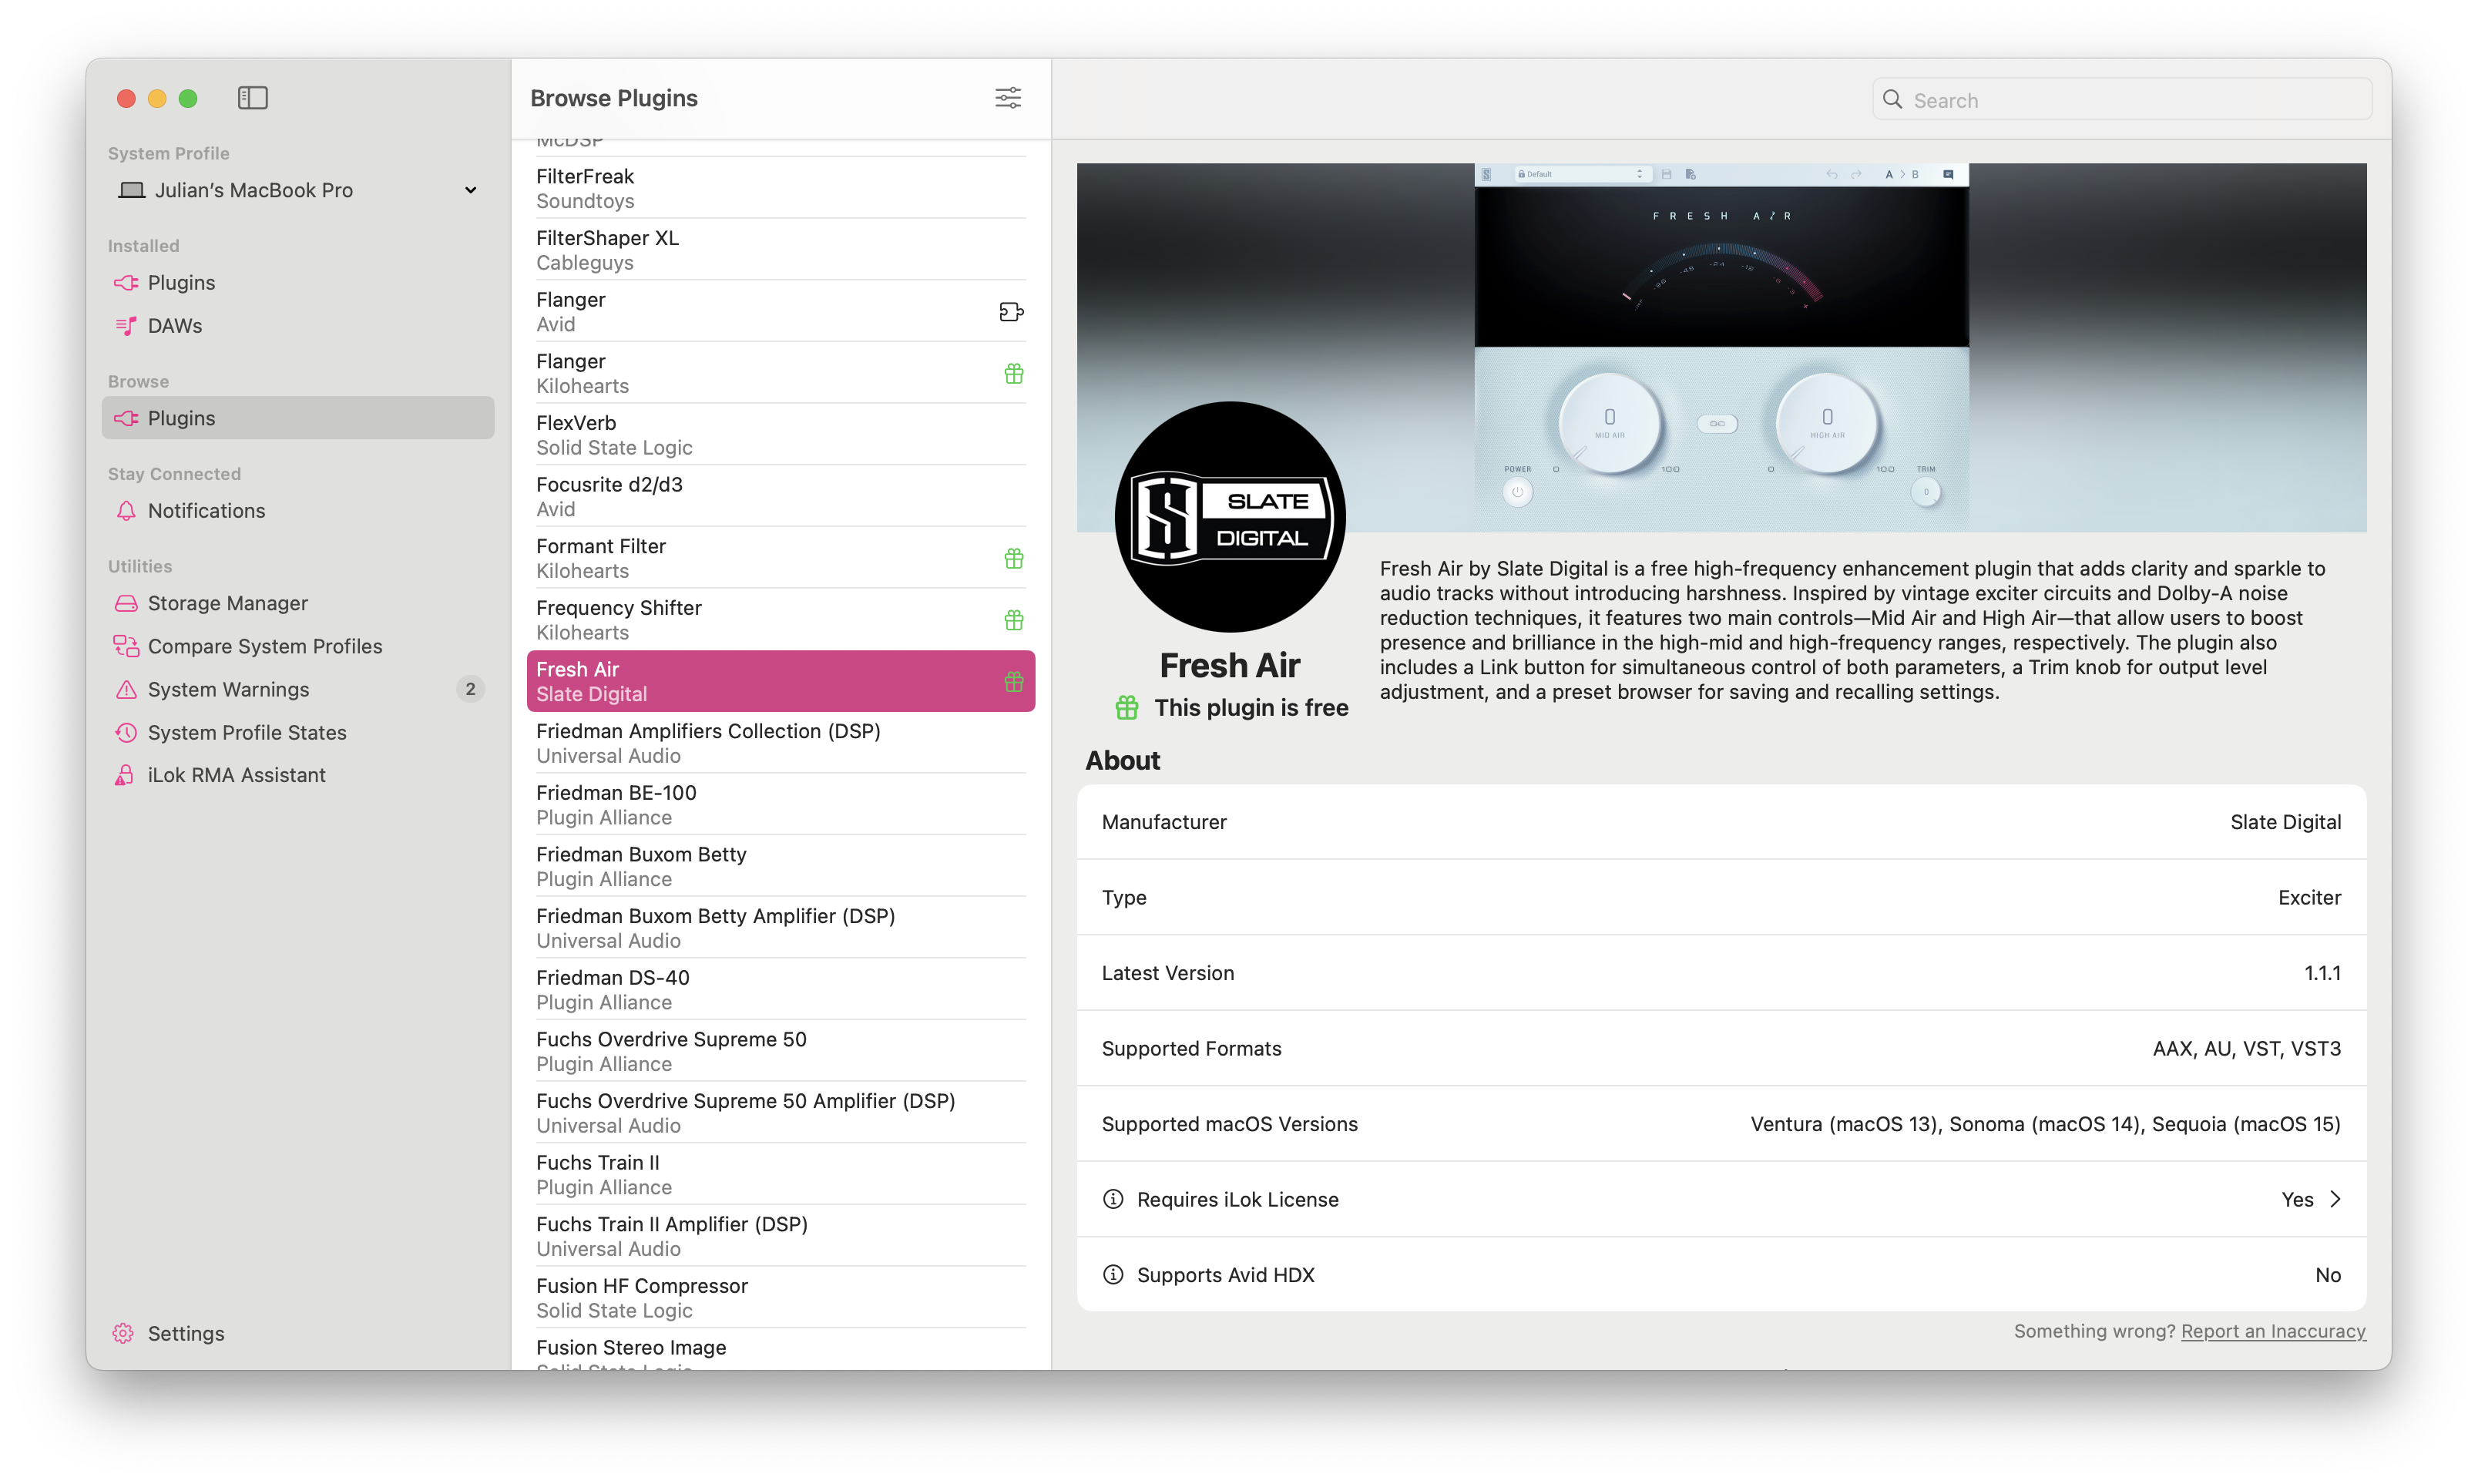Viewport: 2478px width, 1484px height.
Task: Open iLok RMA Assistant
Action: 298,775
